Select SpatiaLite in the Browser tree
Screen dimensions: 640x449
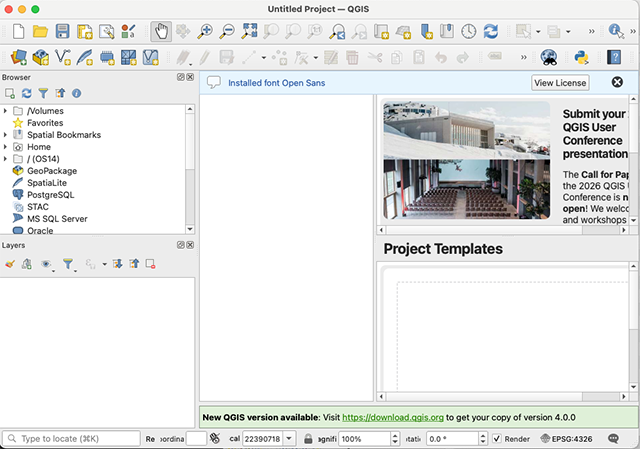point(47,183)
